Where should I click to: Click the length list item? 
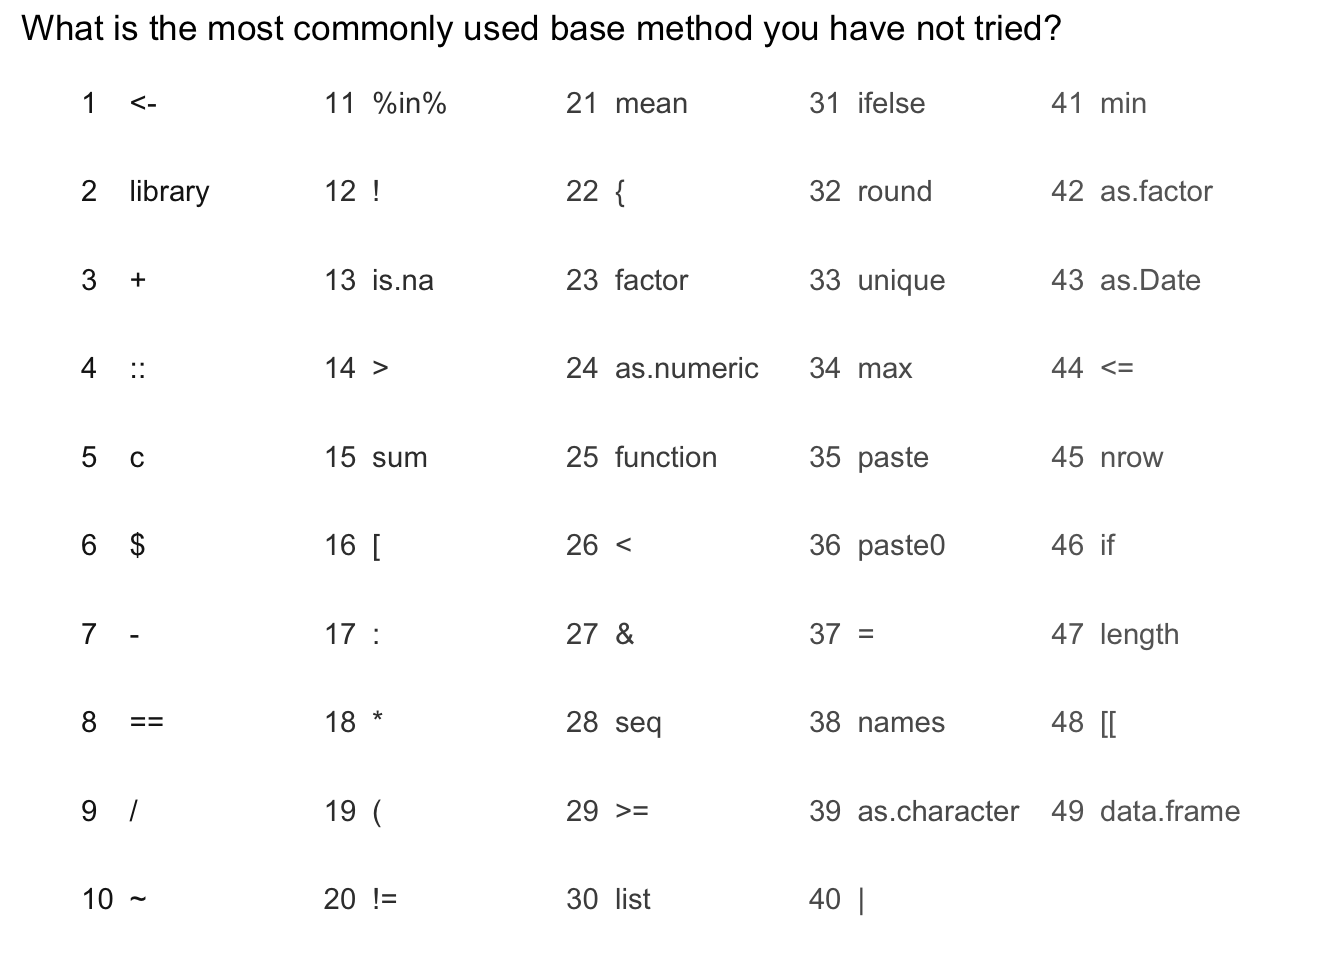pos(1139,635)
